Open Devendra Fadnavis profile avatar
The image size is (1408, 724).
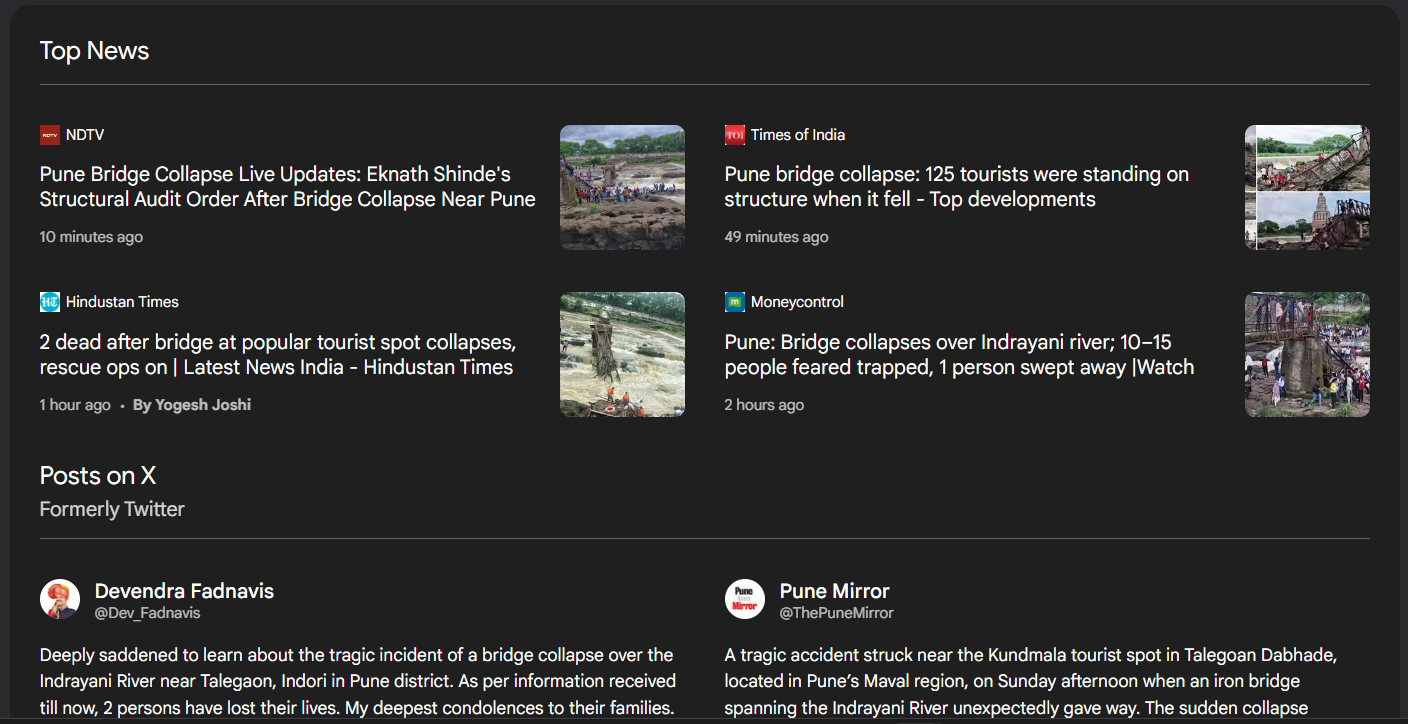(x=60, y=599)
